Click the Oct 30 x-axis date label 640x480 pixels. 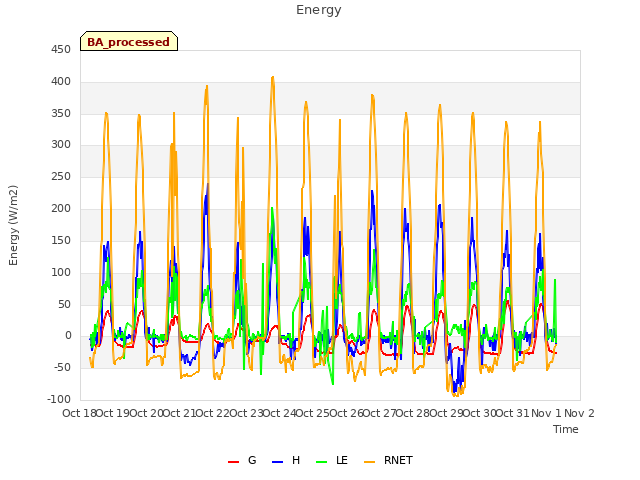480,413
